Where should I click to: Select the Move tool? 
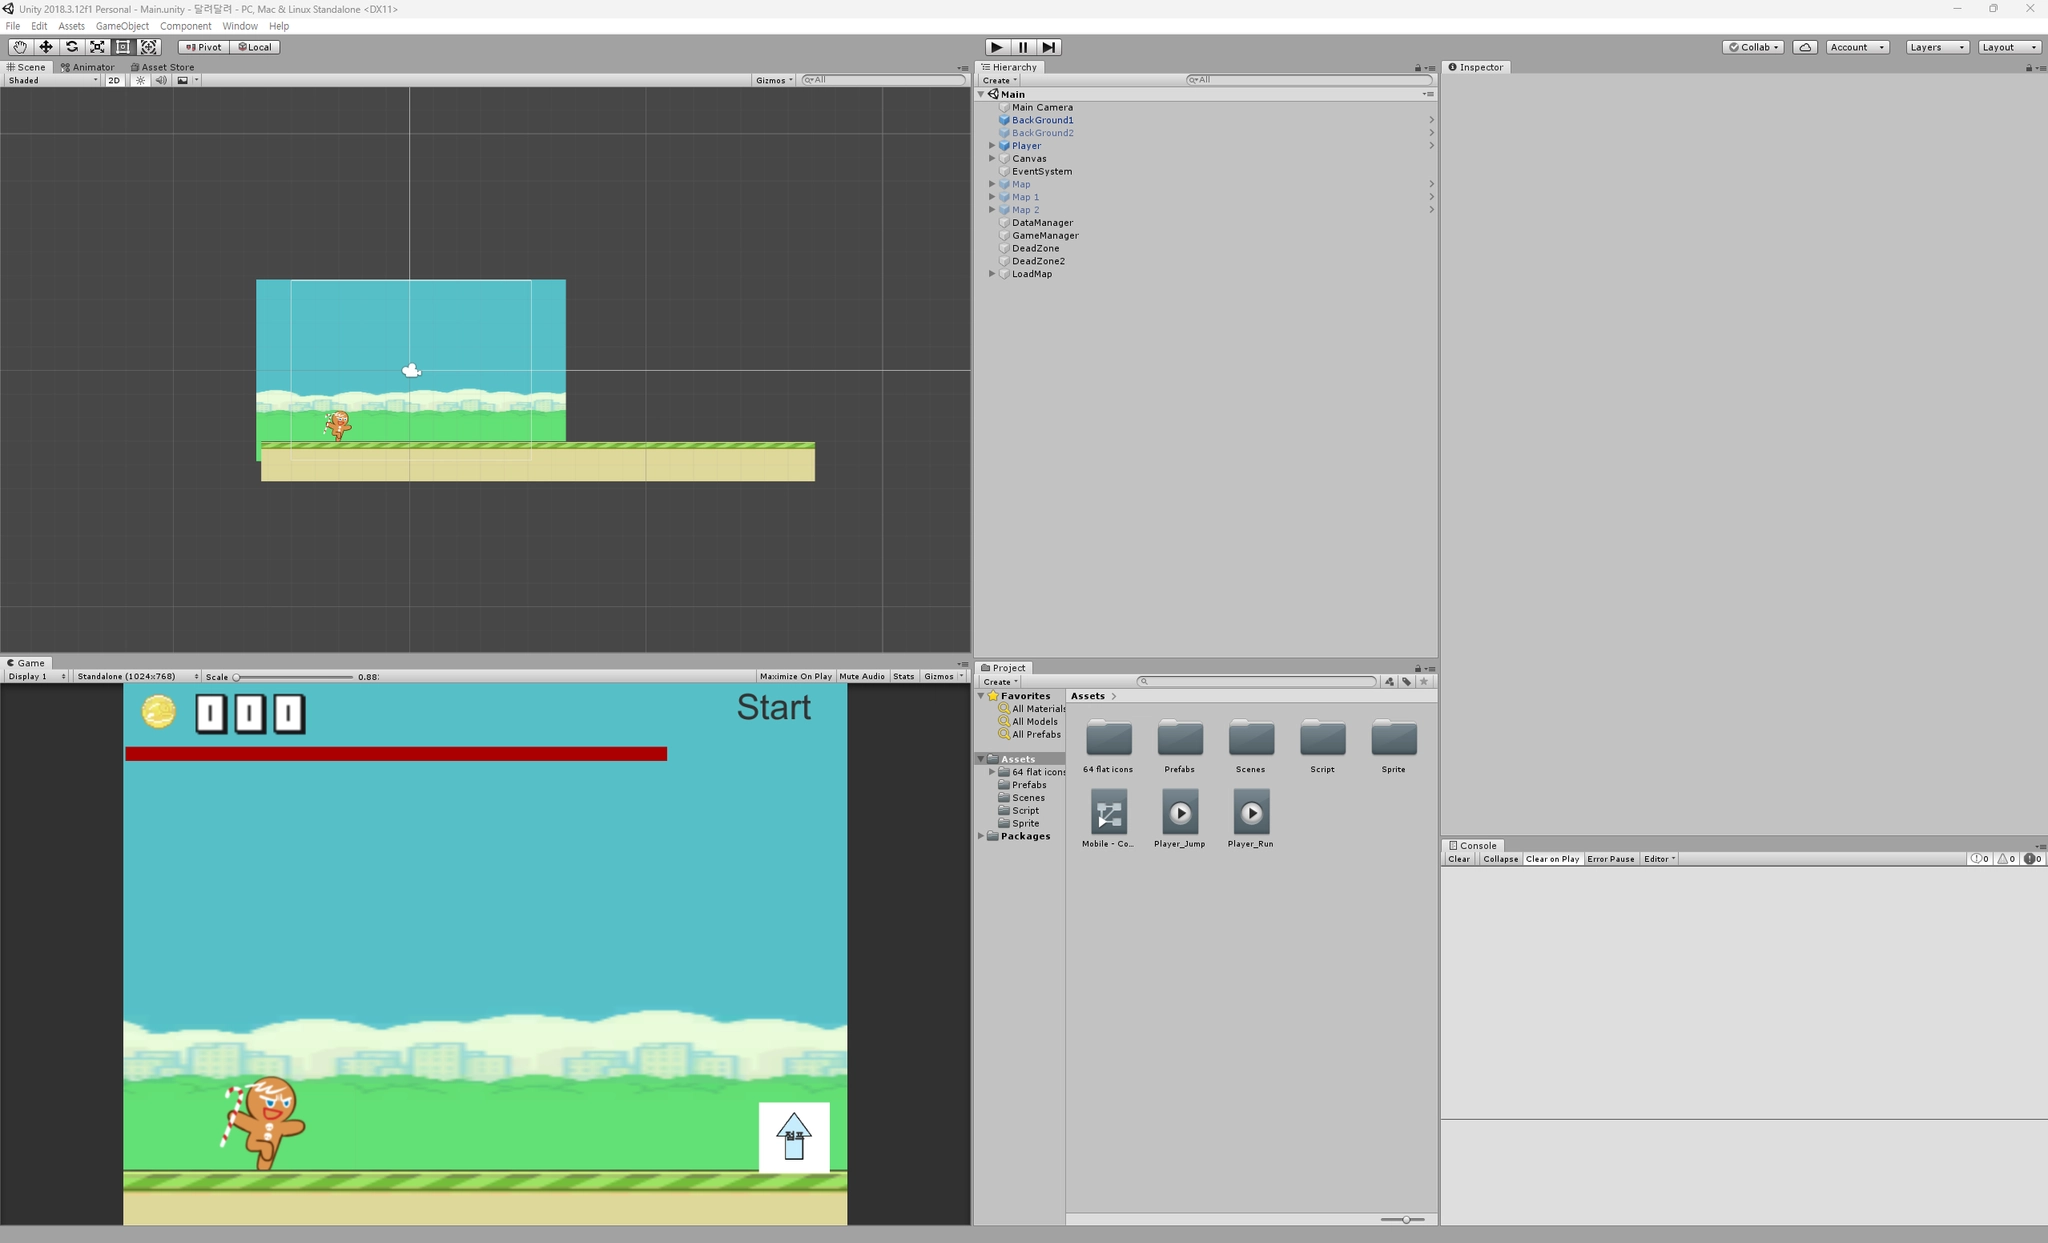click(45, 47)
